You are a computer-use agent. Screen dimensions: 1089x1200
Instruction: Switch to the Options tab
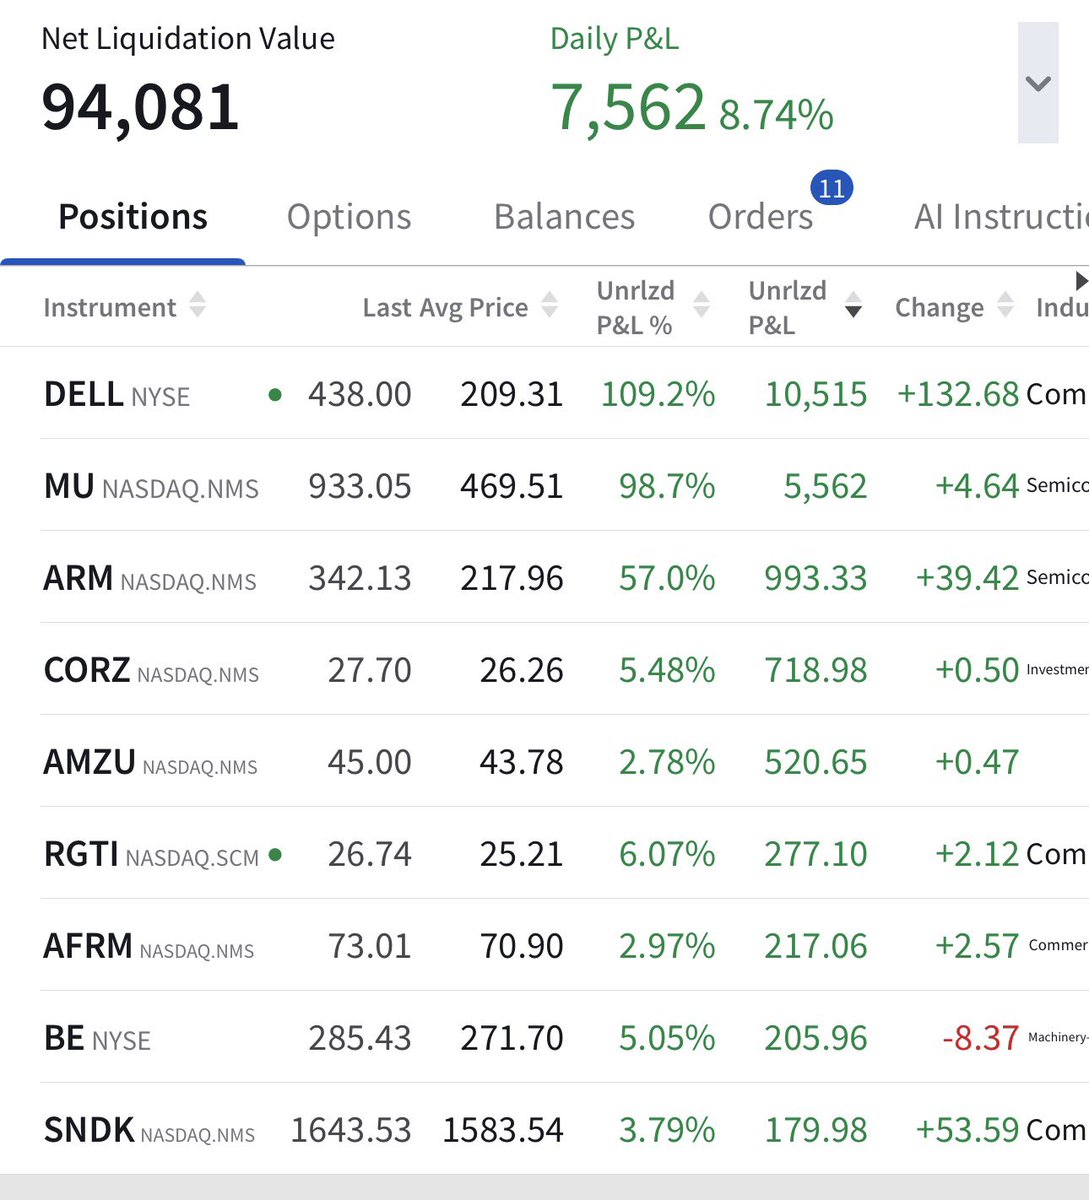click(x=349, y=217)
